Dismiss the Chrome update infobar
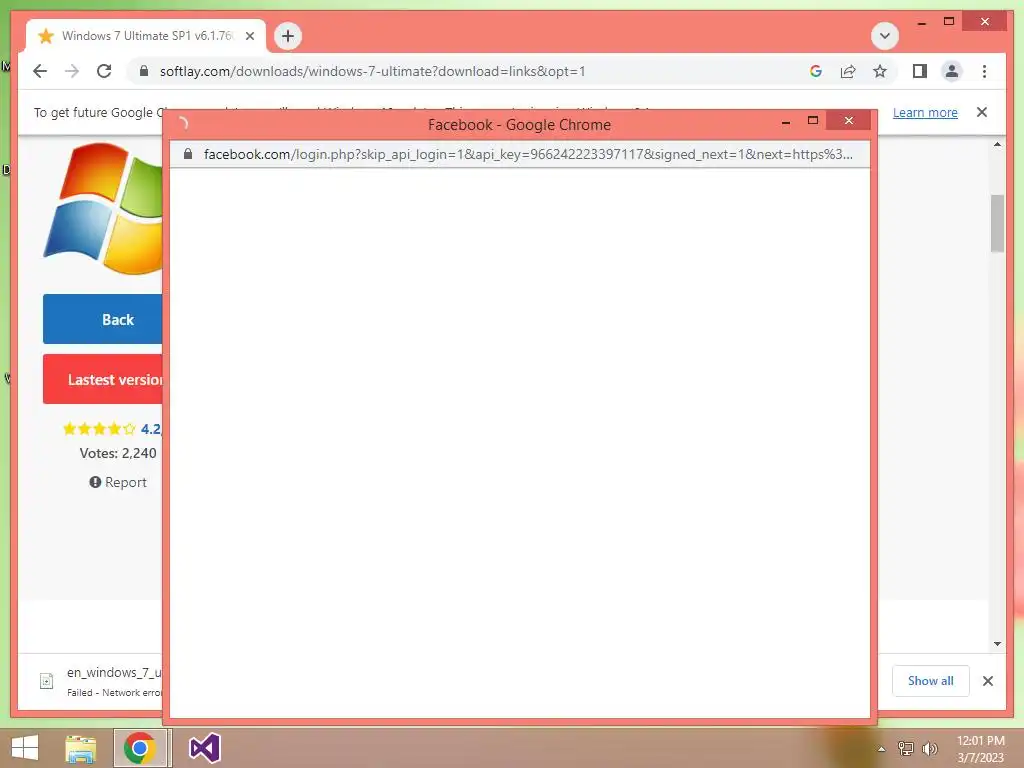The height and width of the screenshot is (768, 1024). click(982, 112)
